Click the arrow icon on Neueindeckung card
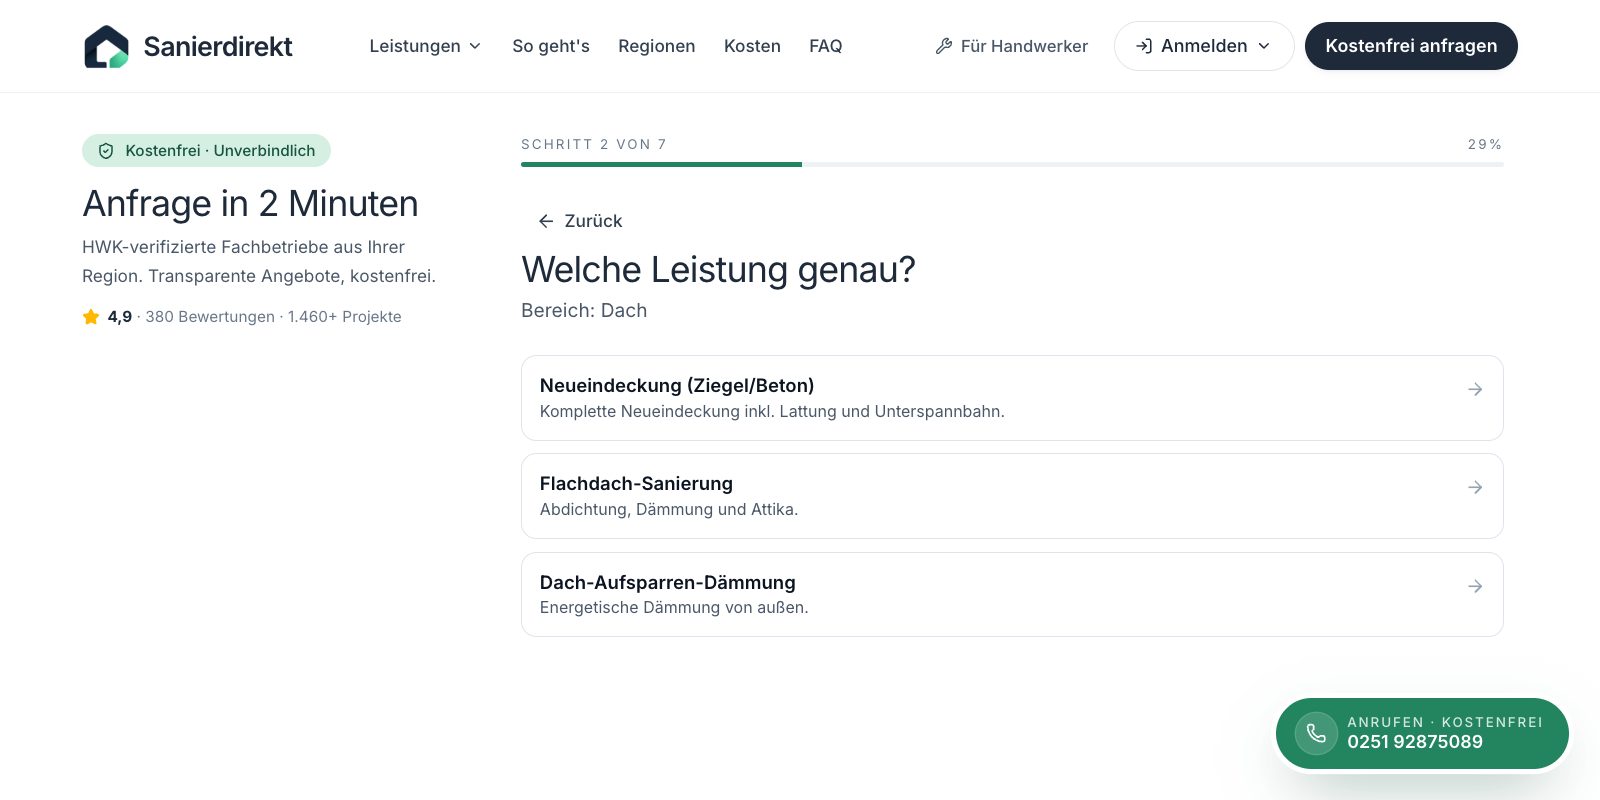The width and height of the screenshot is (1600, 800). [x=1475, y=389]
